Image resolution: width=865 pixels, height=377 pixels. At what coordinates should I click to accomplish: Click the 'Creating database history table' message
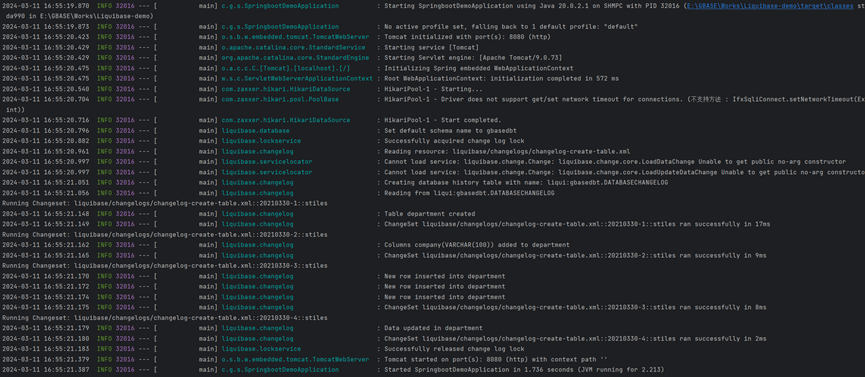pos(526,182)
